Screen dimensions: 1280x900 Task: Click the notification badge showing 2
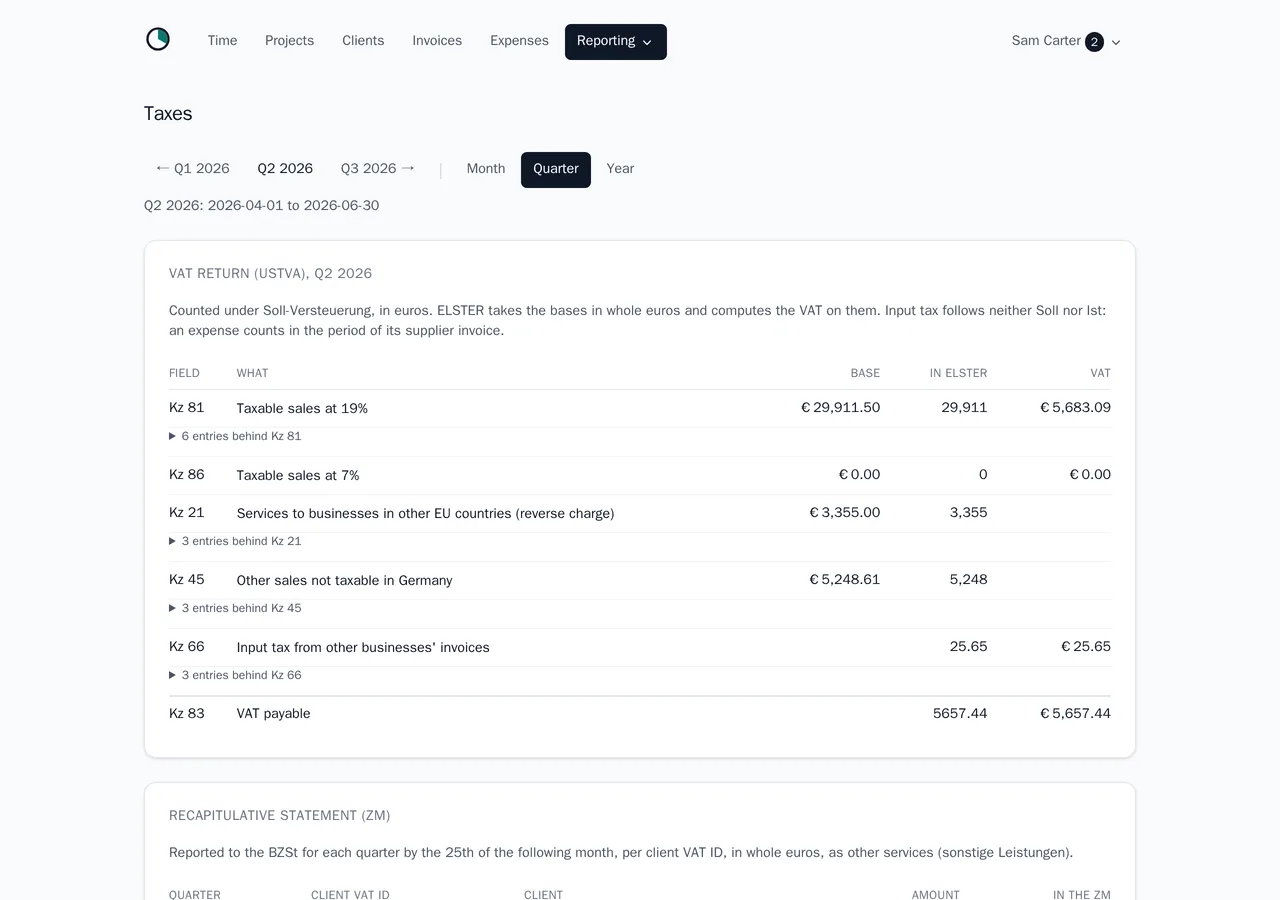coord(1094,42)
